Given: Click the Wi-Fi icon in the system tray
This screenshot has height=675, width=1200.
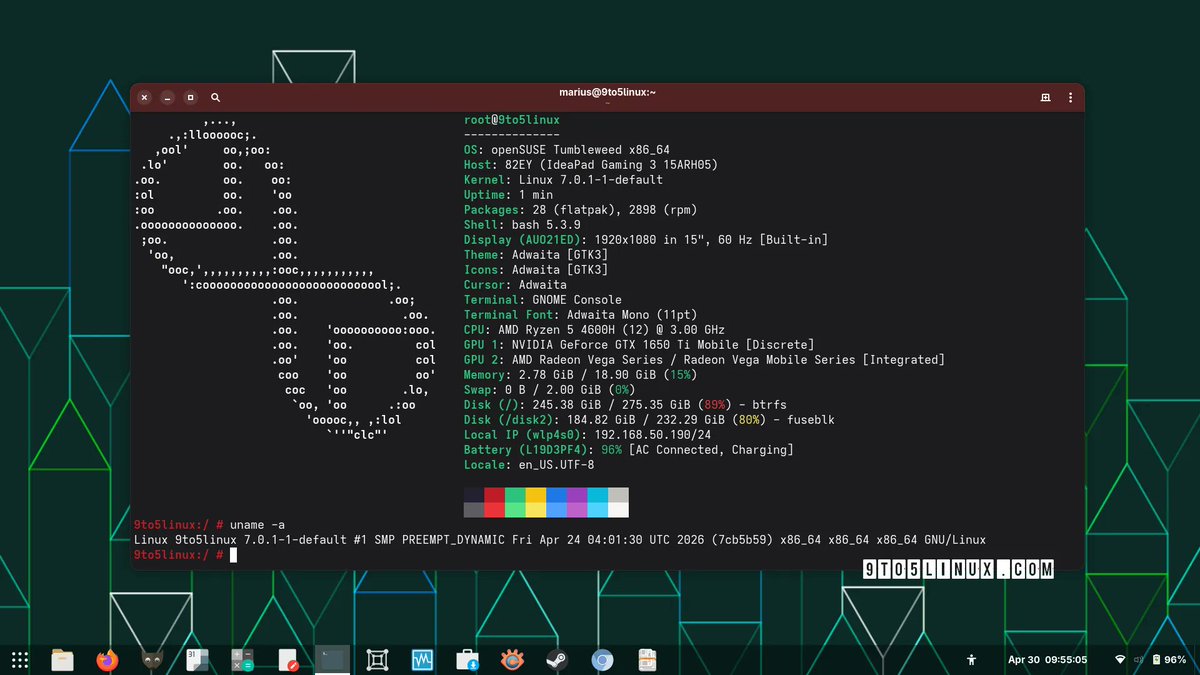Looking at the screenshot, I should coord(1119,660).
